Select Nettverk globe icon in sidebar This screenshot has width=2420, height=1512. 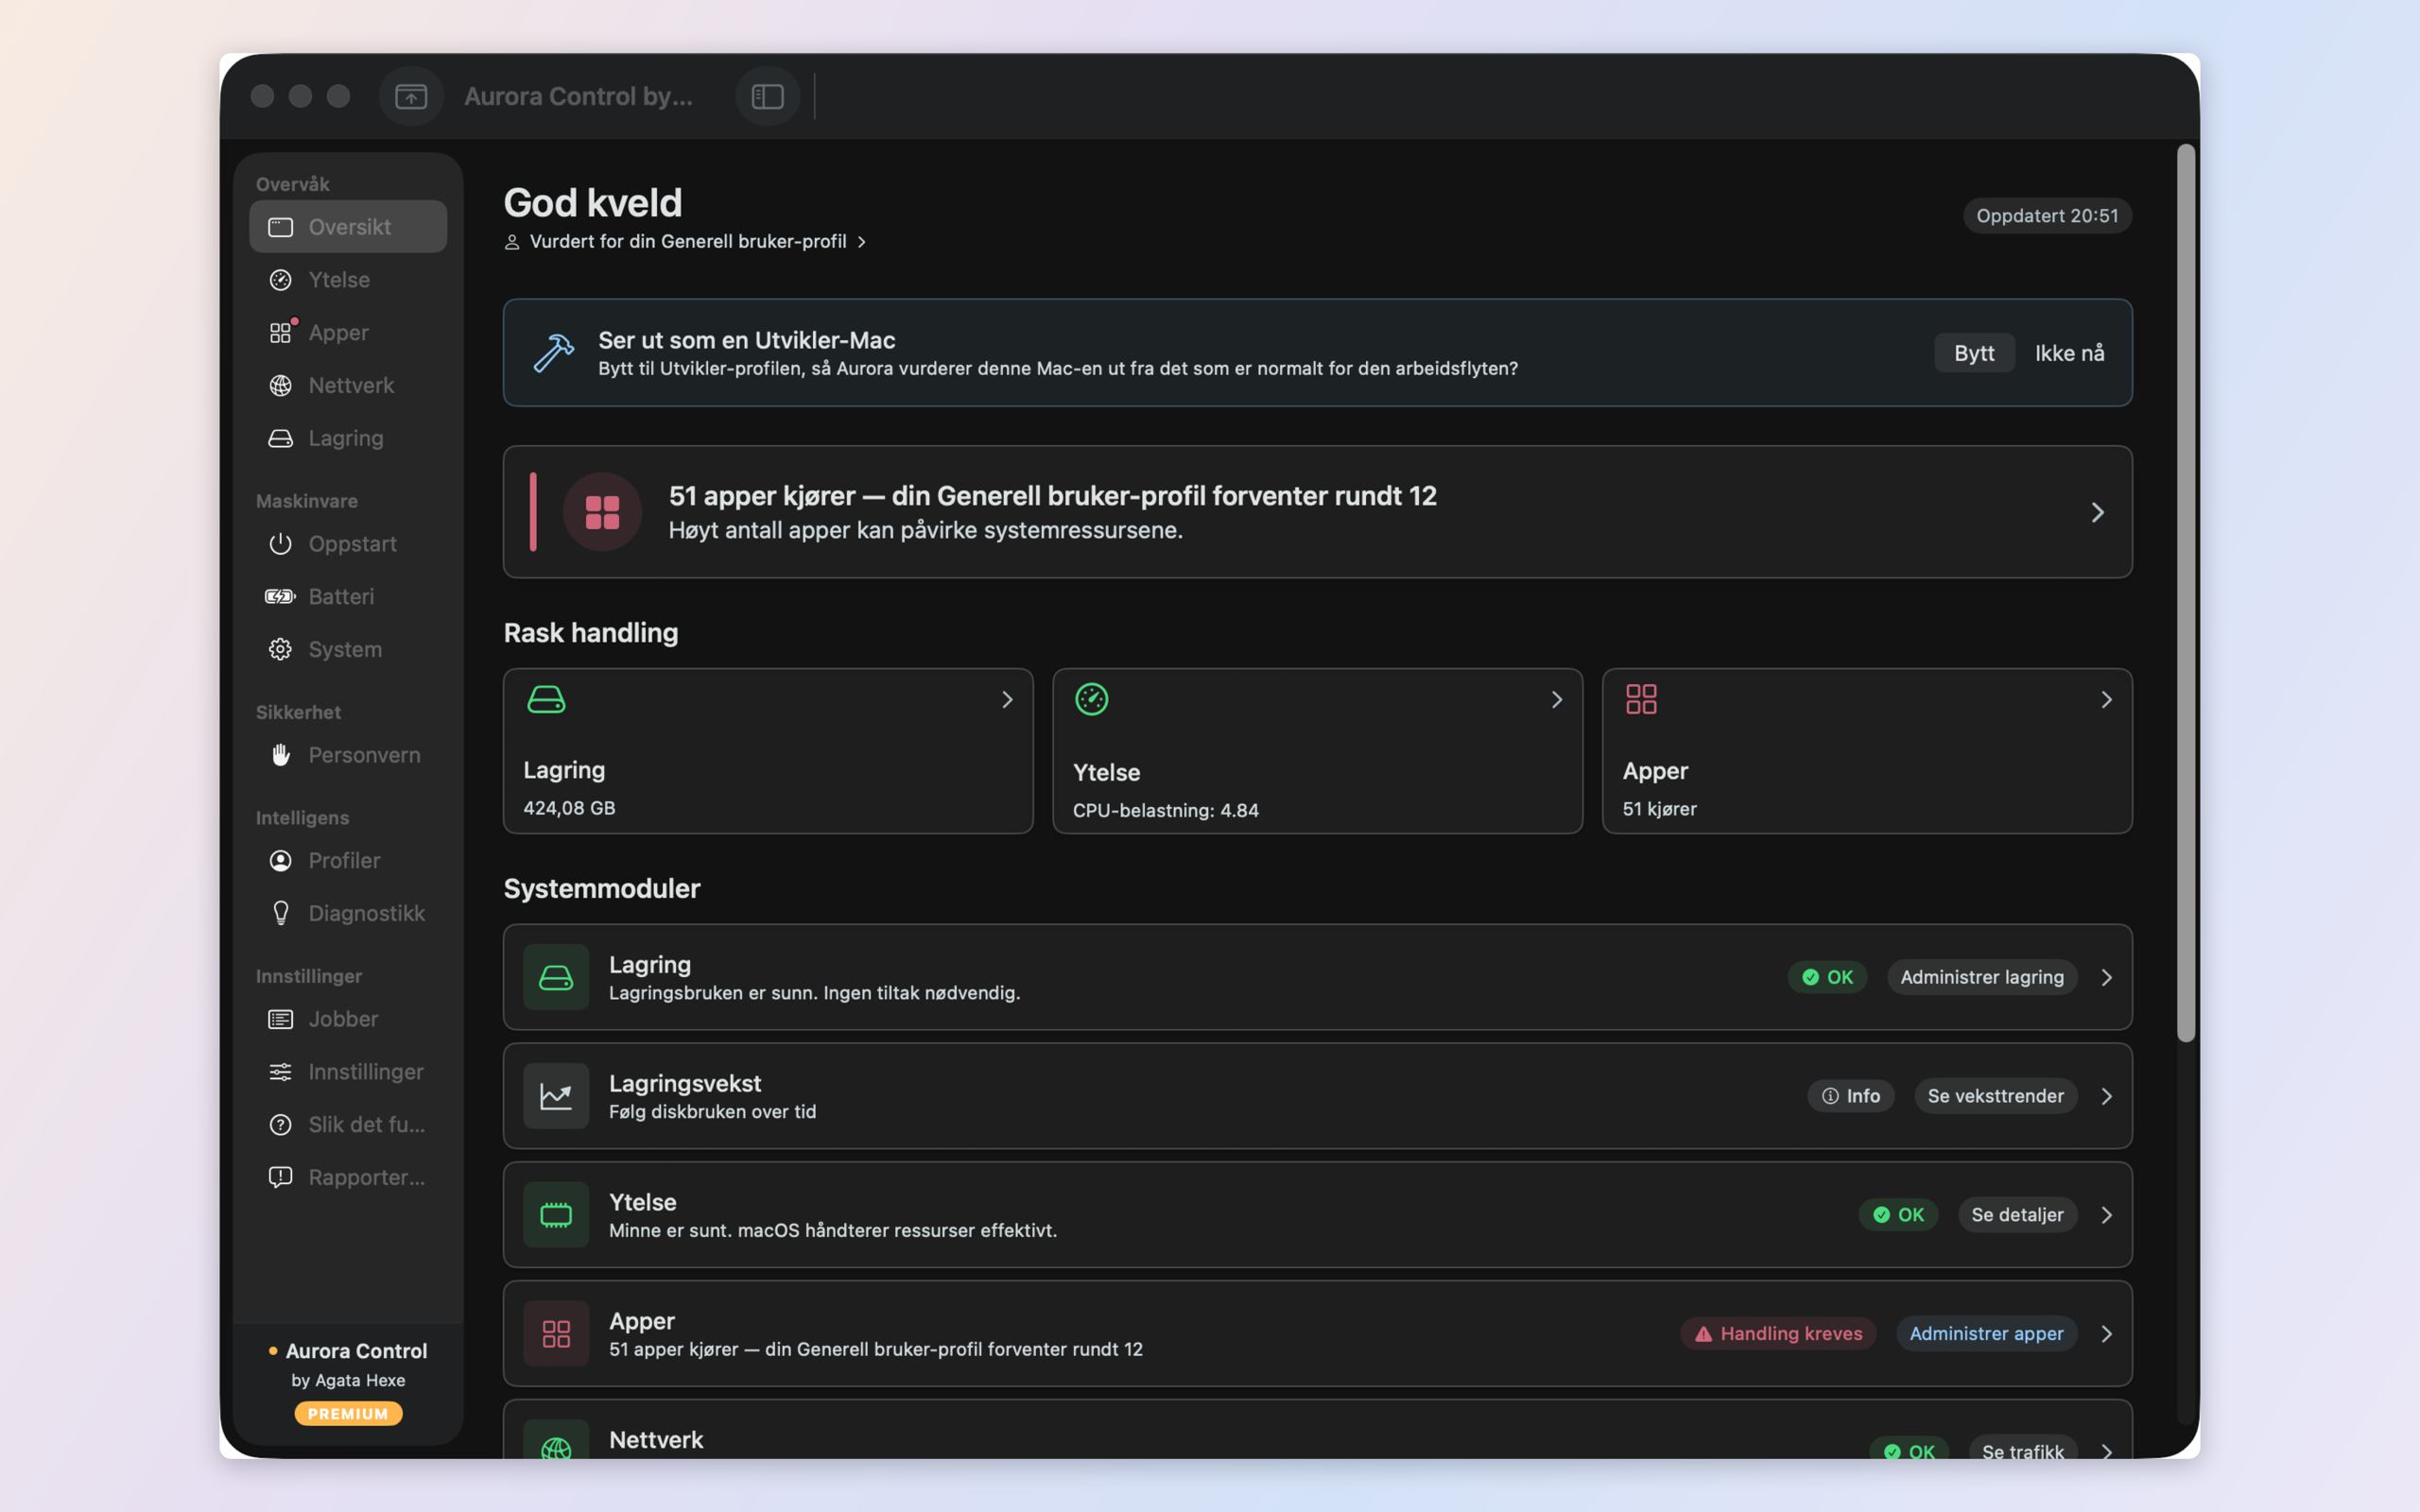tap(280, 386)
